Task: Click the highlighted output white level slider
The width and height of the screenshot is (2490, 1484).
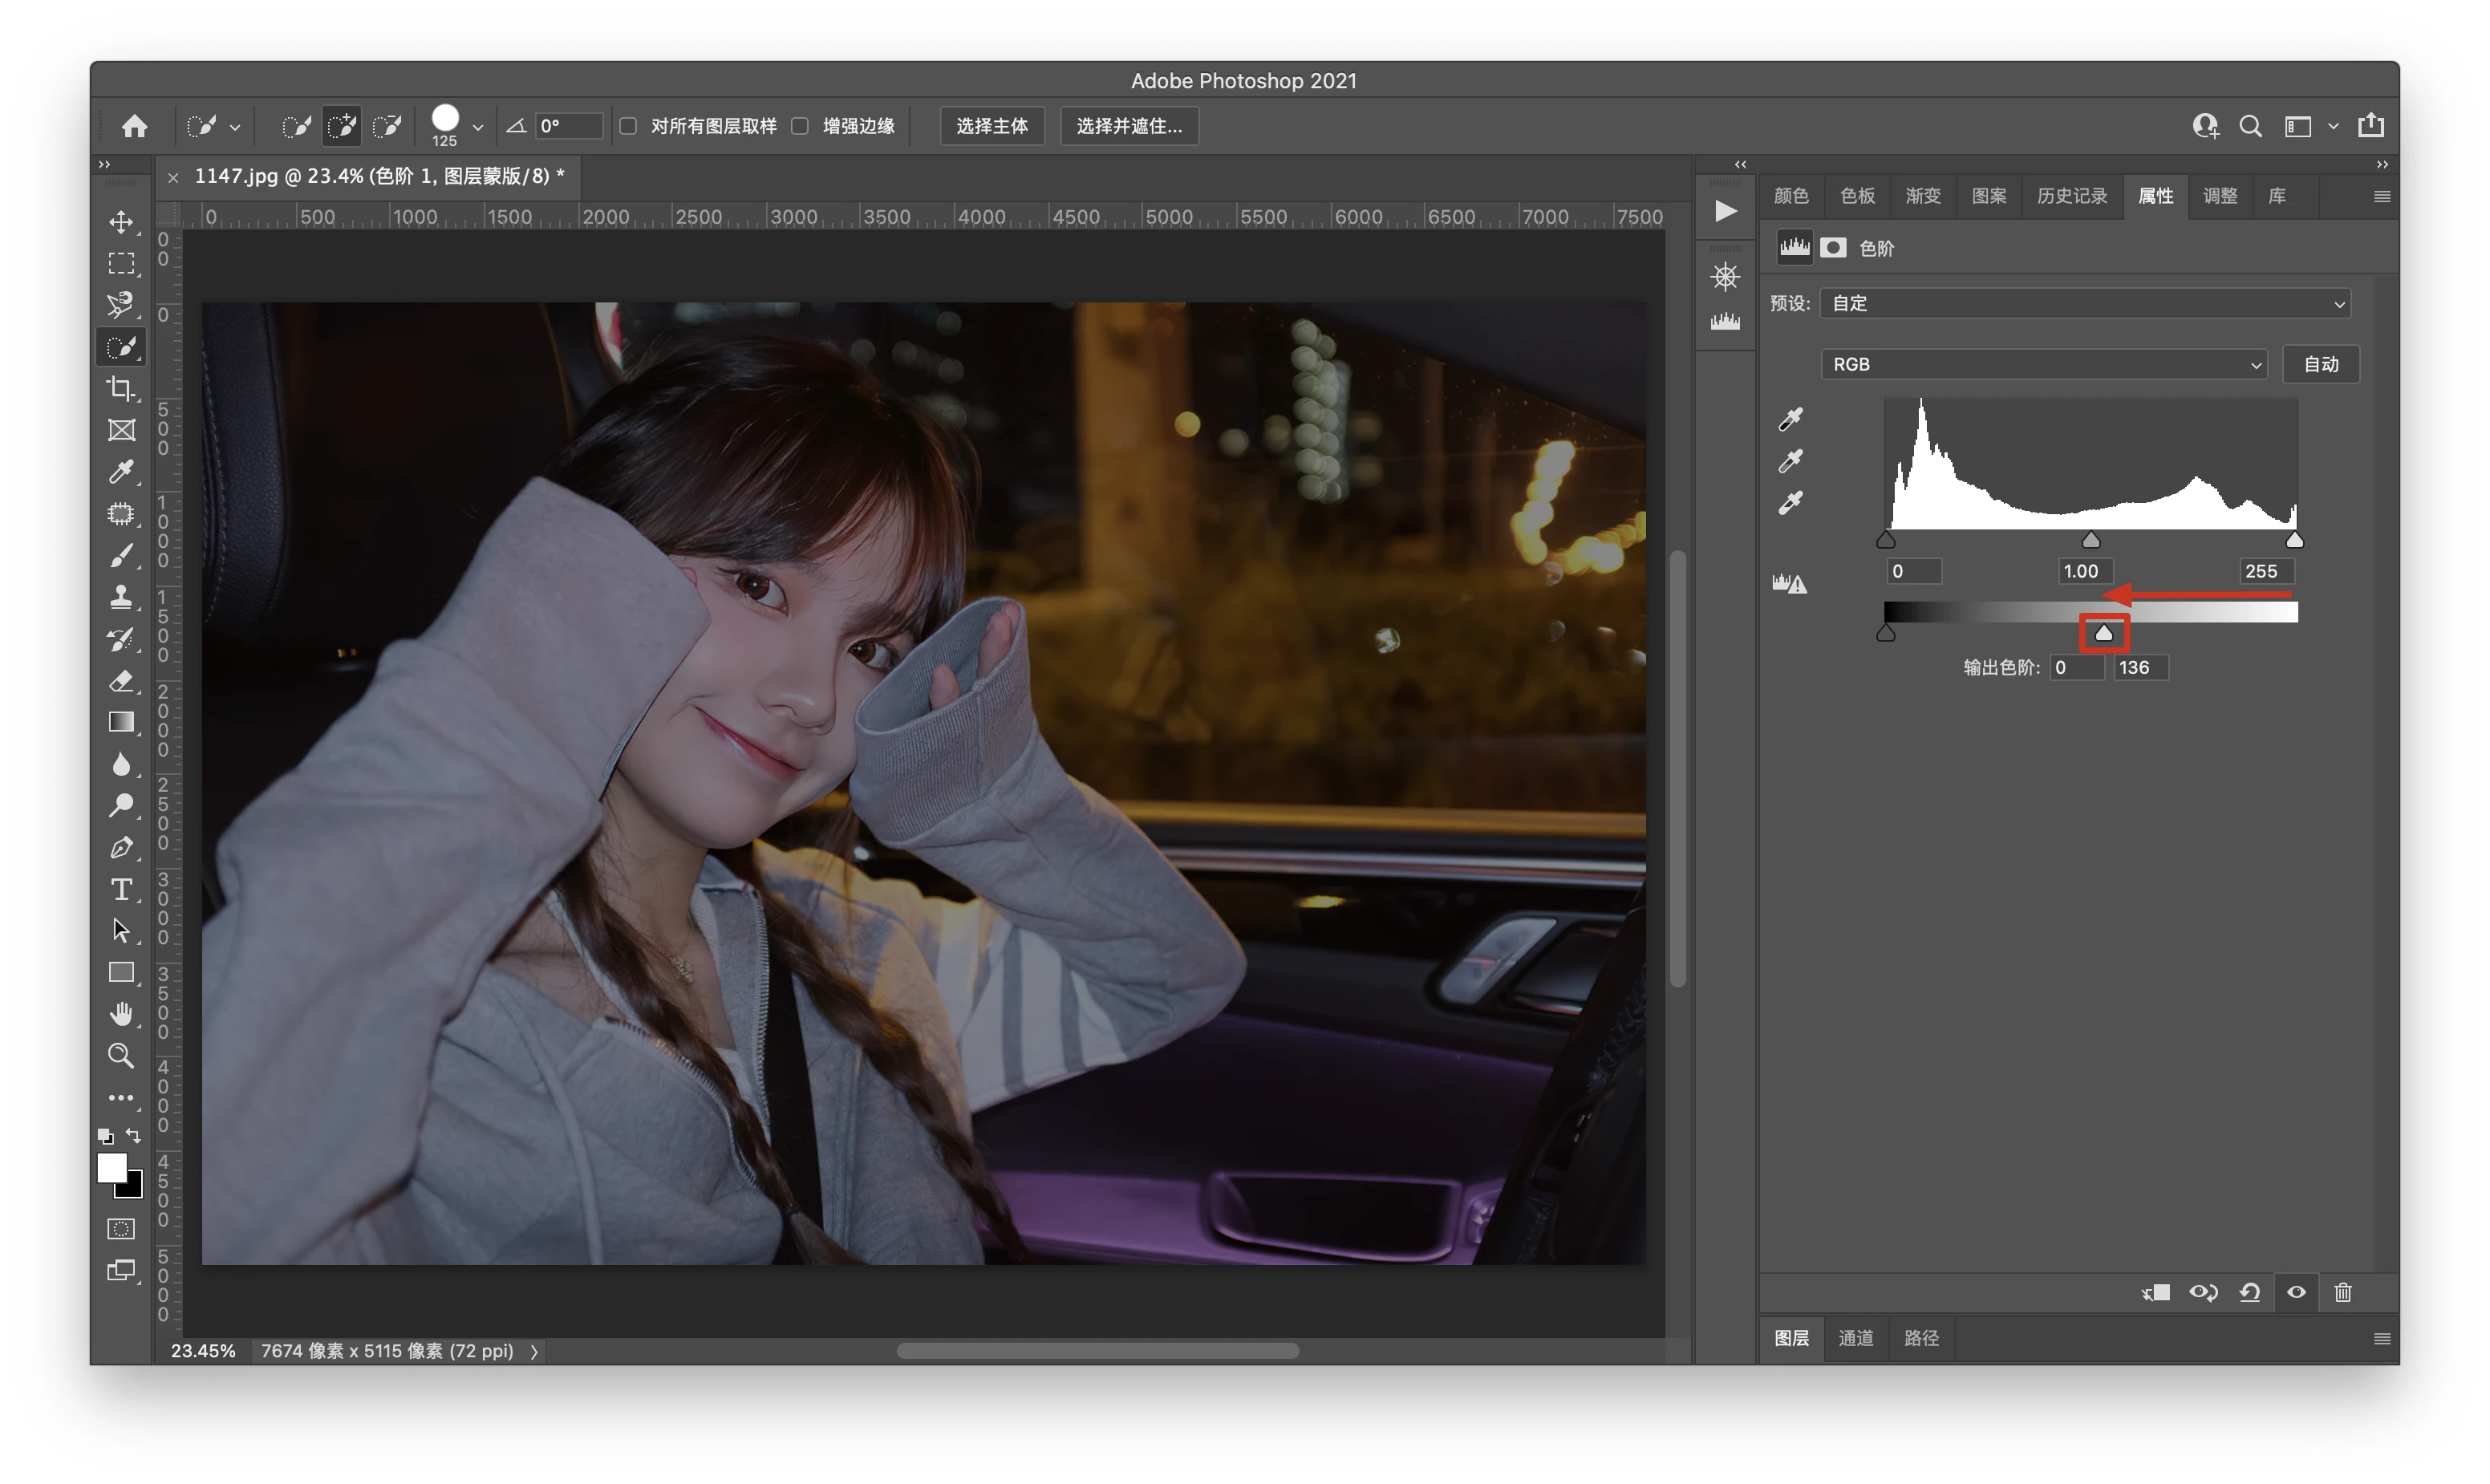Action: tap(2104, 633)
